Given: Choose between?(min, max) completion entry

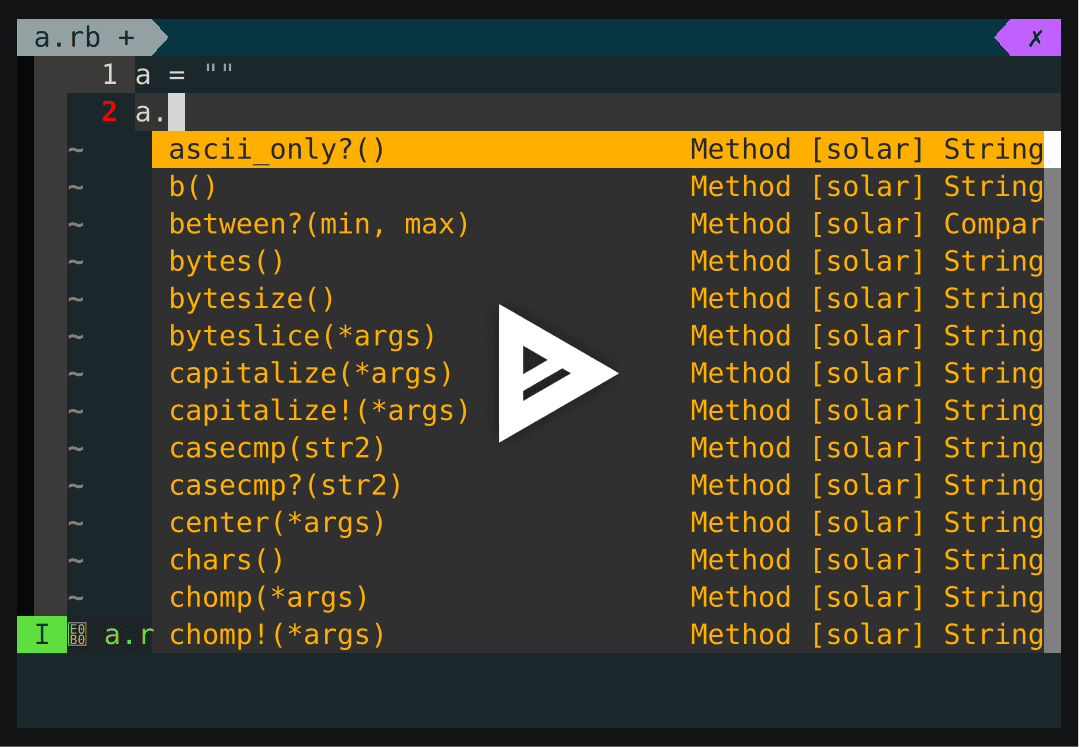Looking at the screenshot, I should point(320,223).
